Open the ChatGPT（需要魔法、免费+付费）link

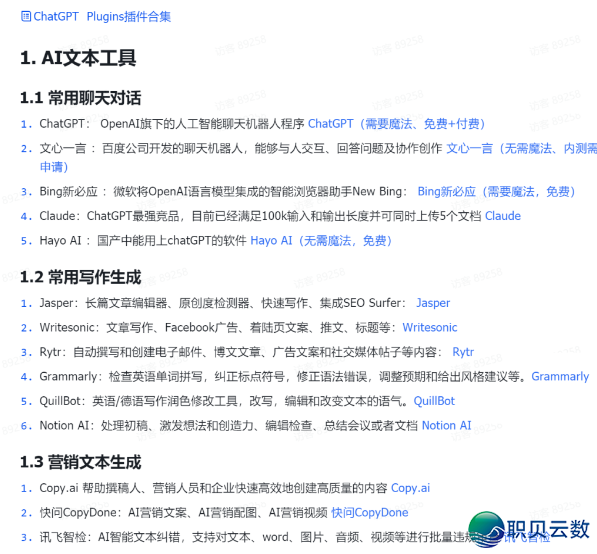pos(396,124)
